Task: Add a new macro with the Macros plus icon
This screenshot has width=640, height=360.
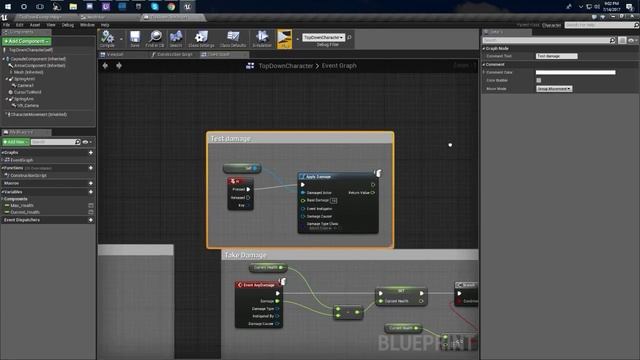Action: coord(91,183)
